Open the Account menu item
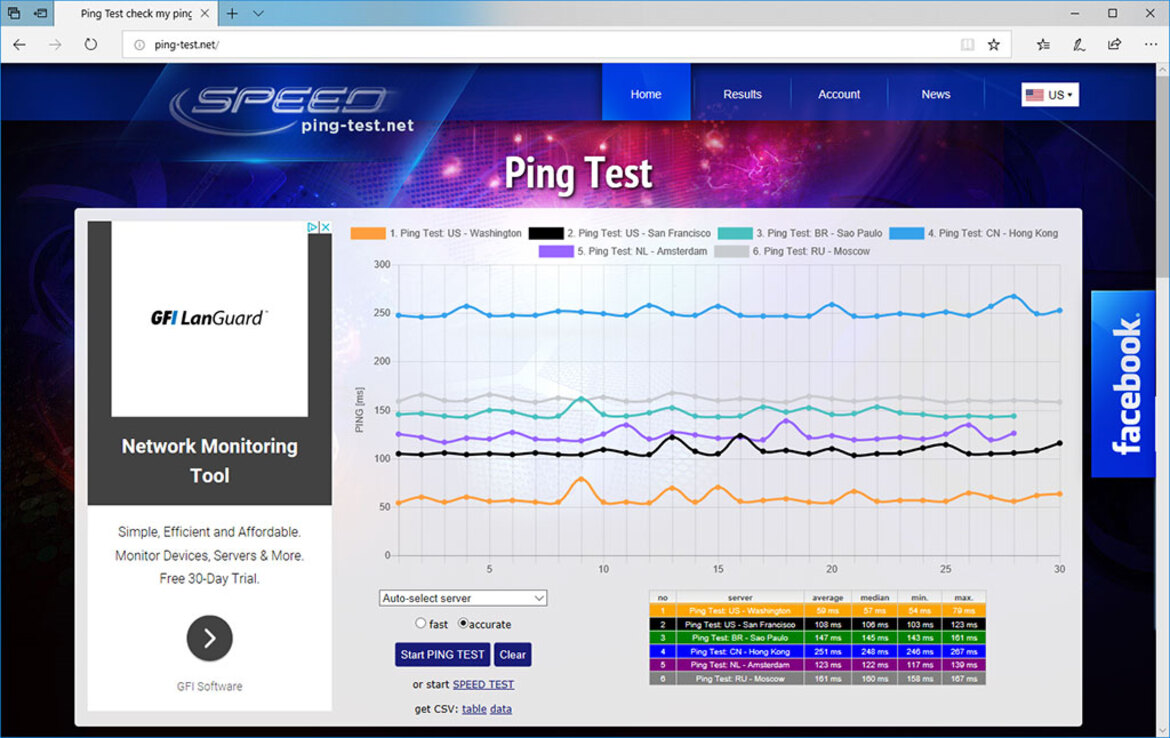Viewport: 1170px width, 738px height. [x=839, y=94]
